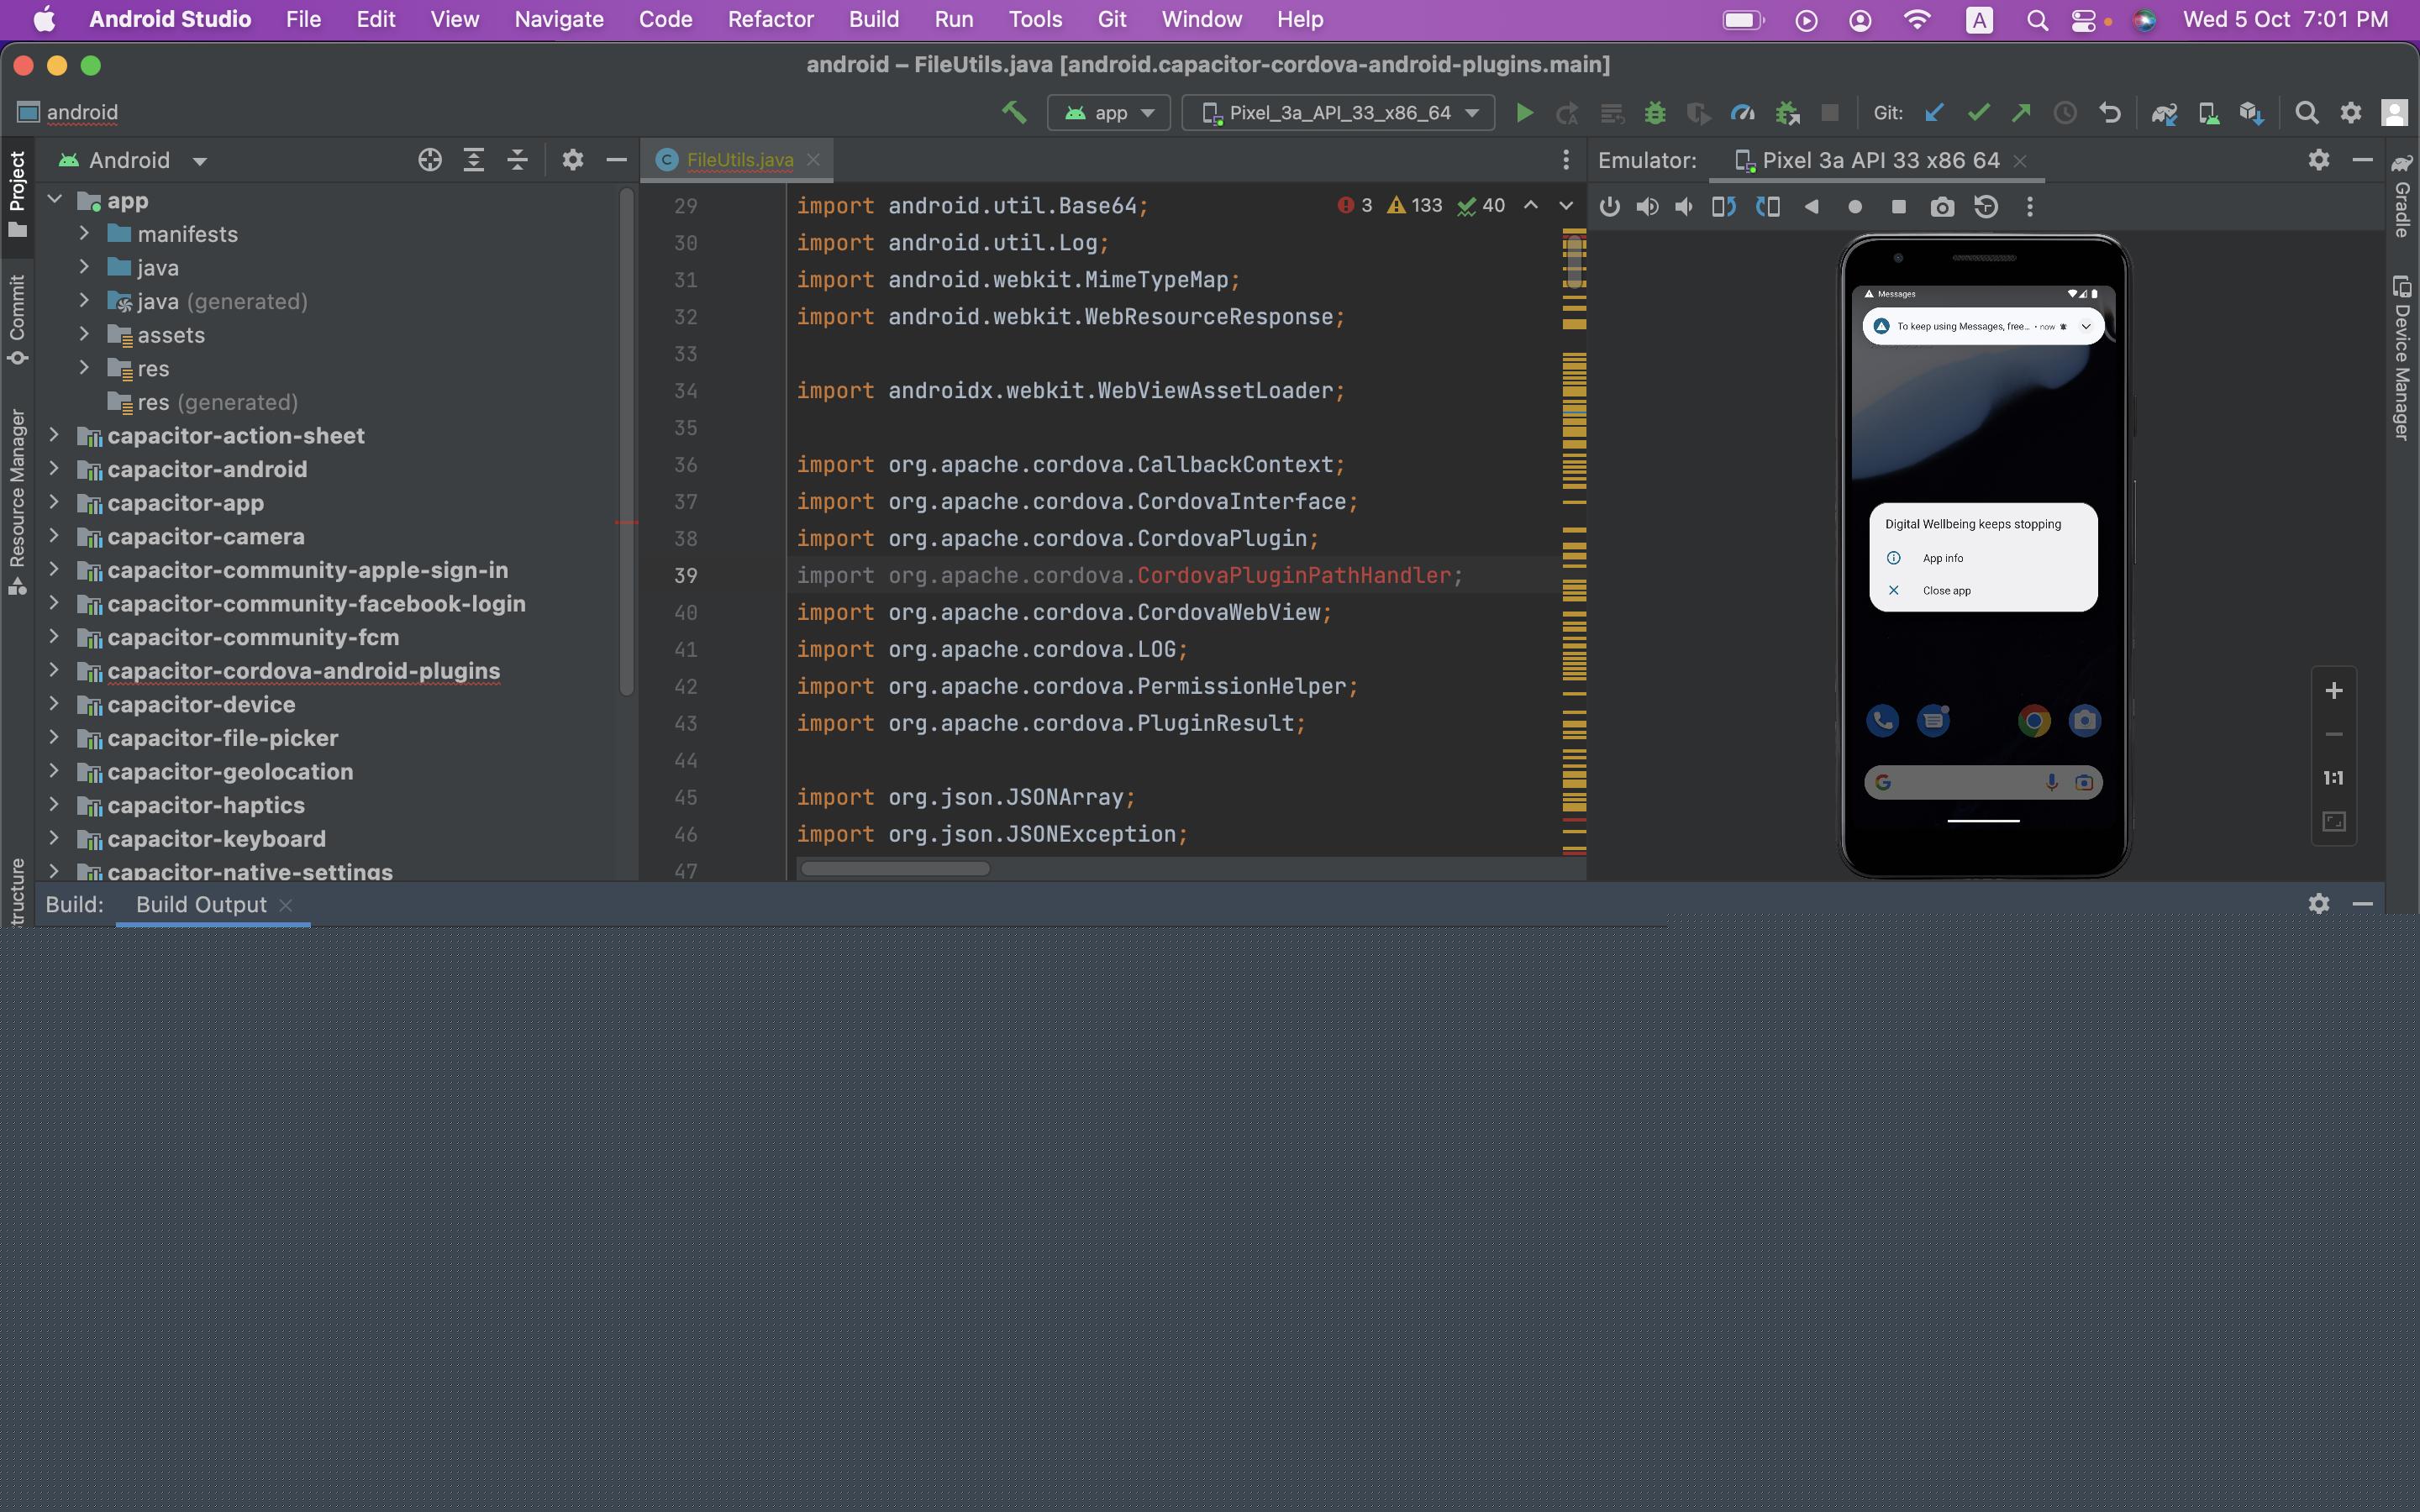Open the Refactor menu

[770, 19]
